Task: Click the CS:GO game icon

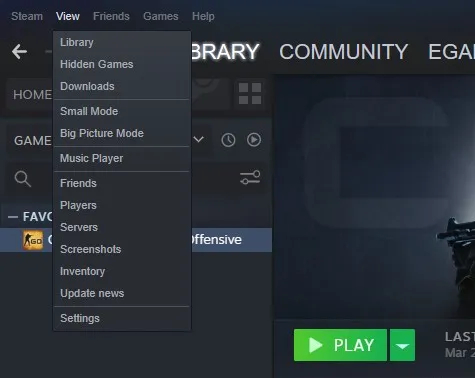Action: tap(33, 240)
